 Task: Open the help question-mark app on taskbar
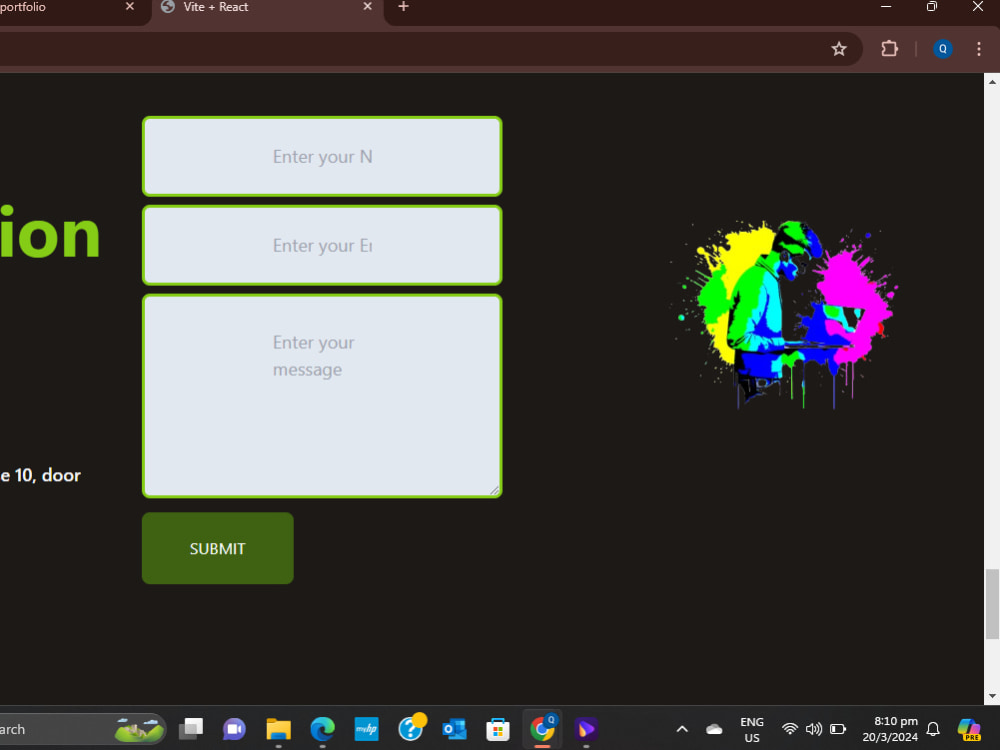click(x=411, y=728)
